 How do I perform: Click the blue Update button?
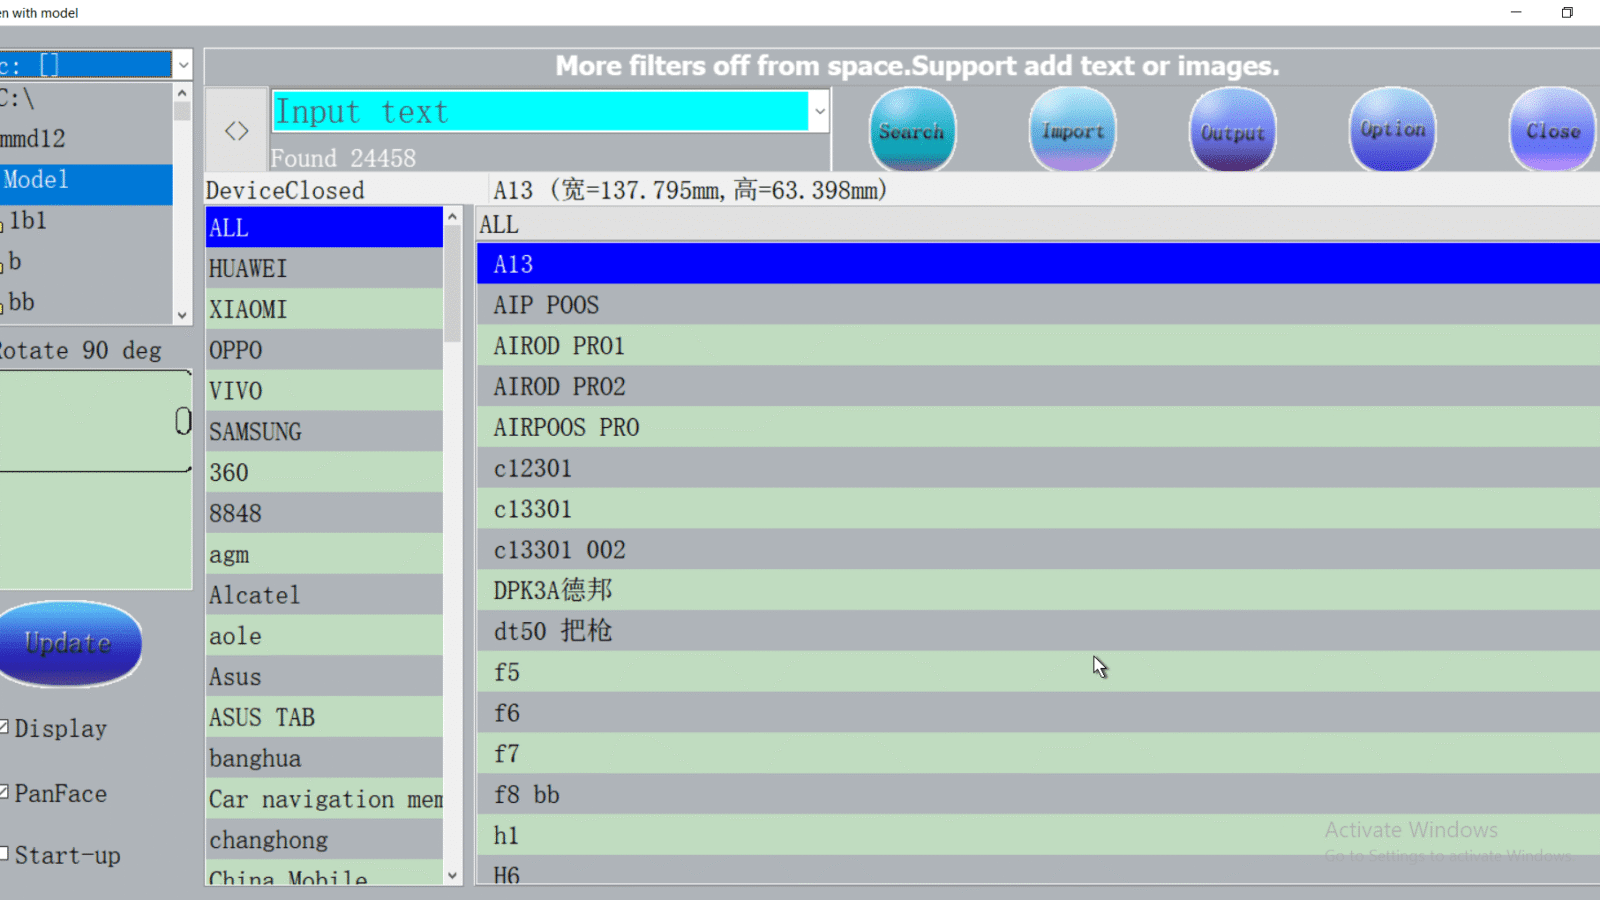(x=70, y=643)
